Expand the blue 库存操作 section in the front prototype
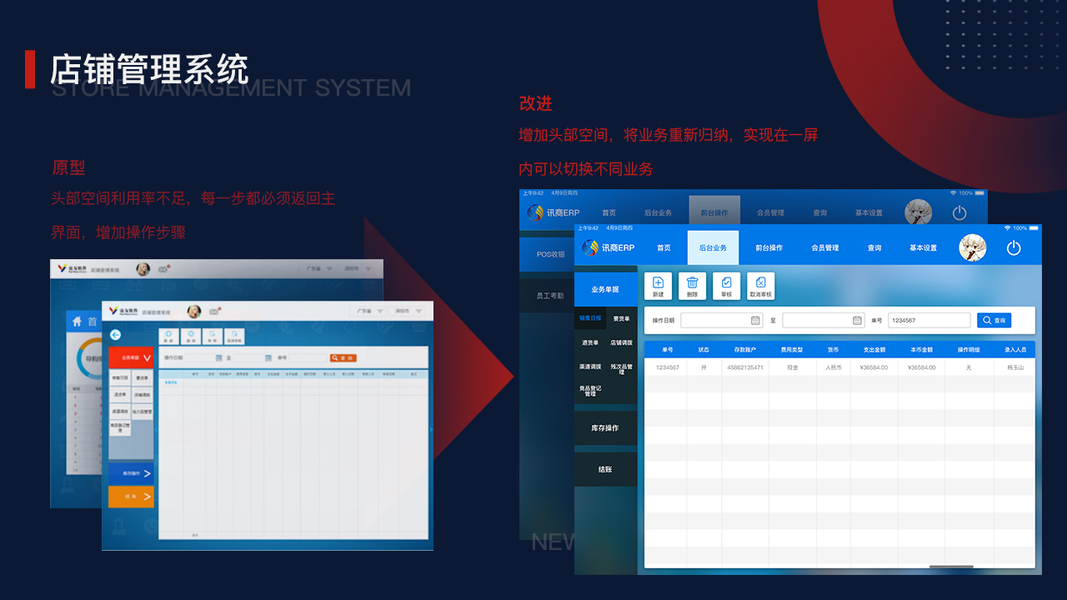Viewport: 1067px width, 600px height. [x=131, y=473]
